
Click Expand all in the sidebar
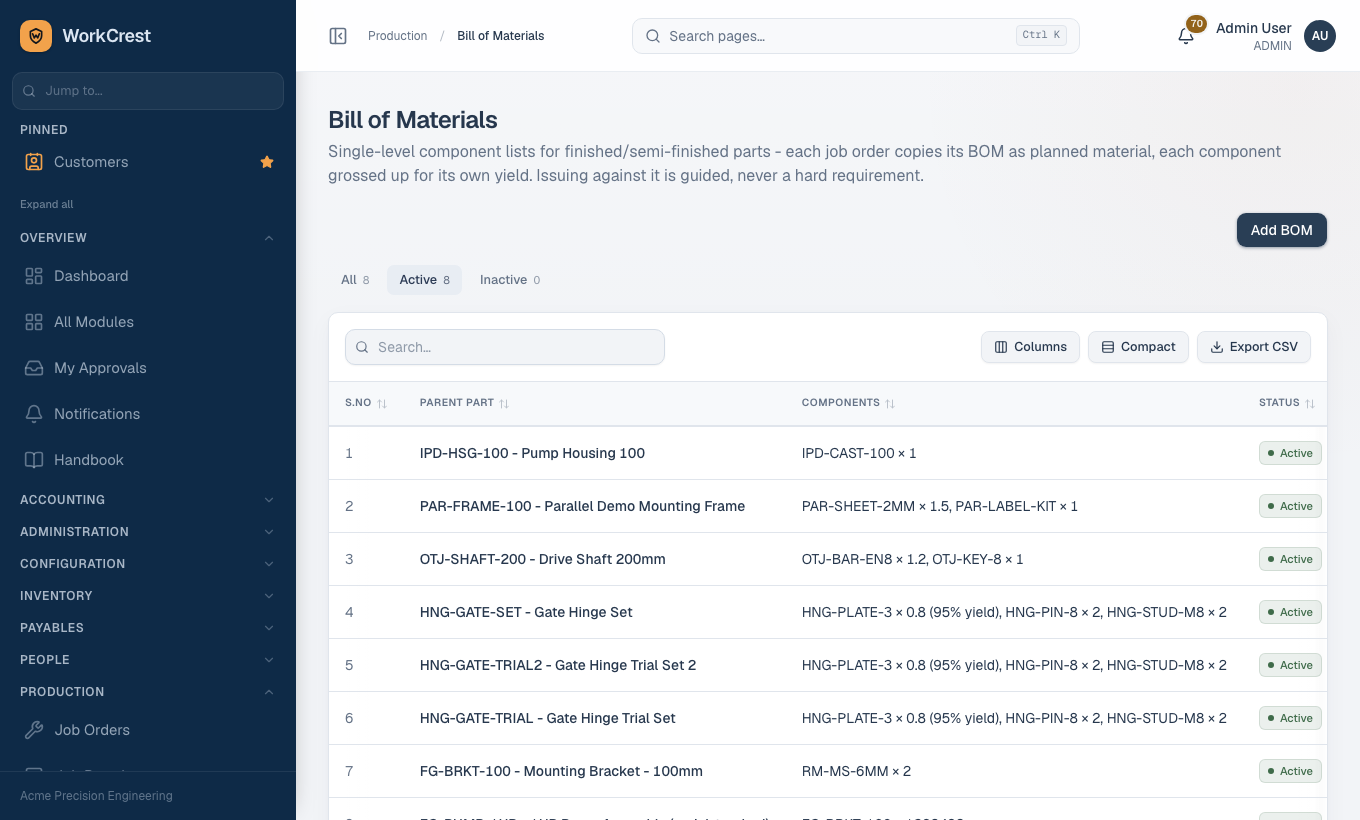(x=47, y=204)
